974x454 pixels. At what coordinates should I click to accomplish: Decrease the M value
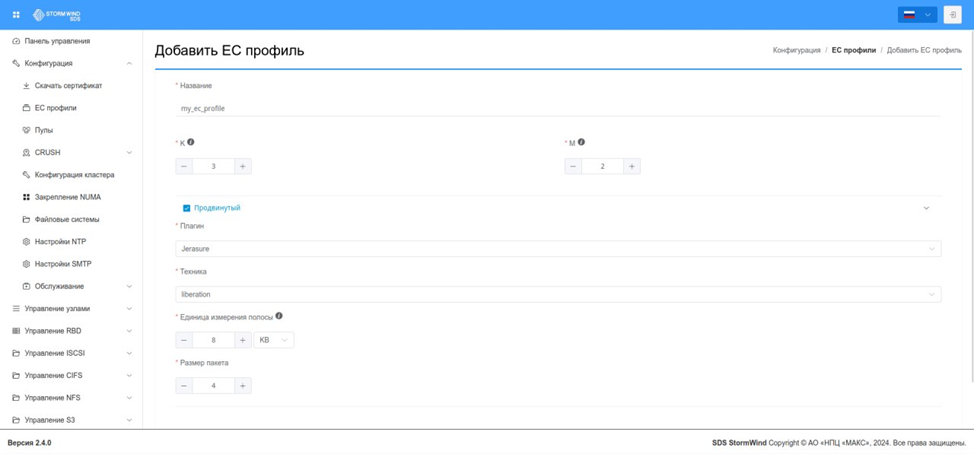coord(573,166)
